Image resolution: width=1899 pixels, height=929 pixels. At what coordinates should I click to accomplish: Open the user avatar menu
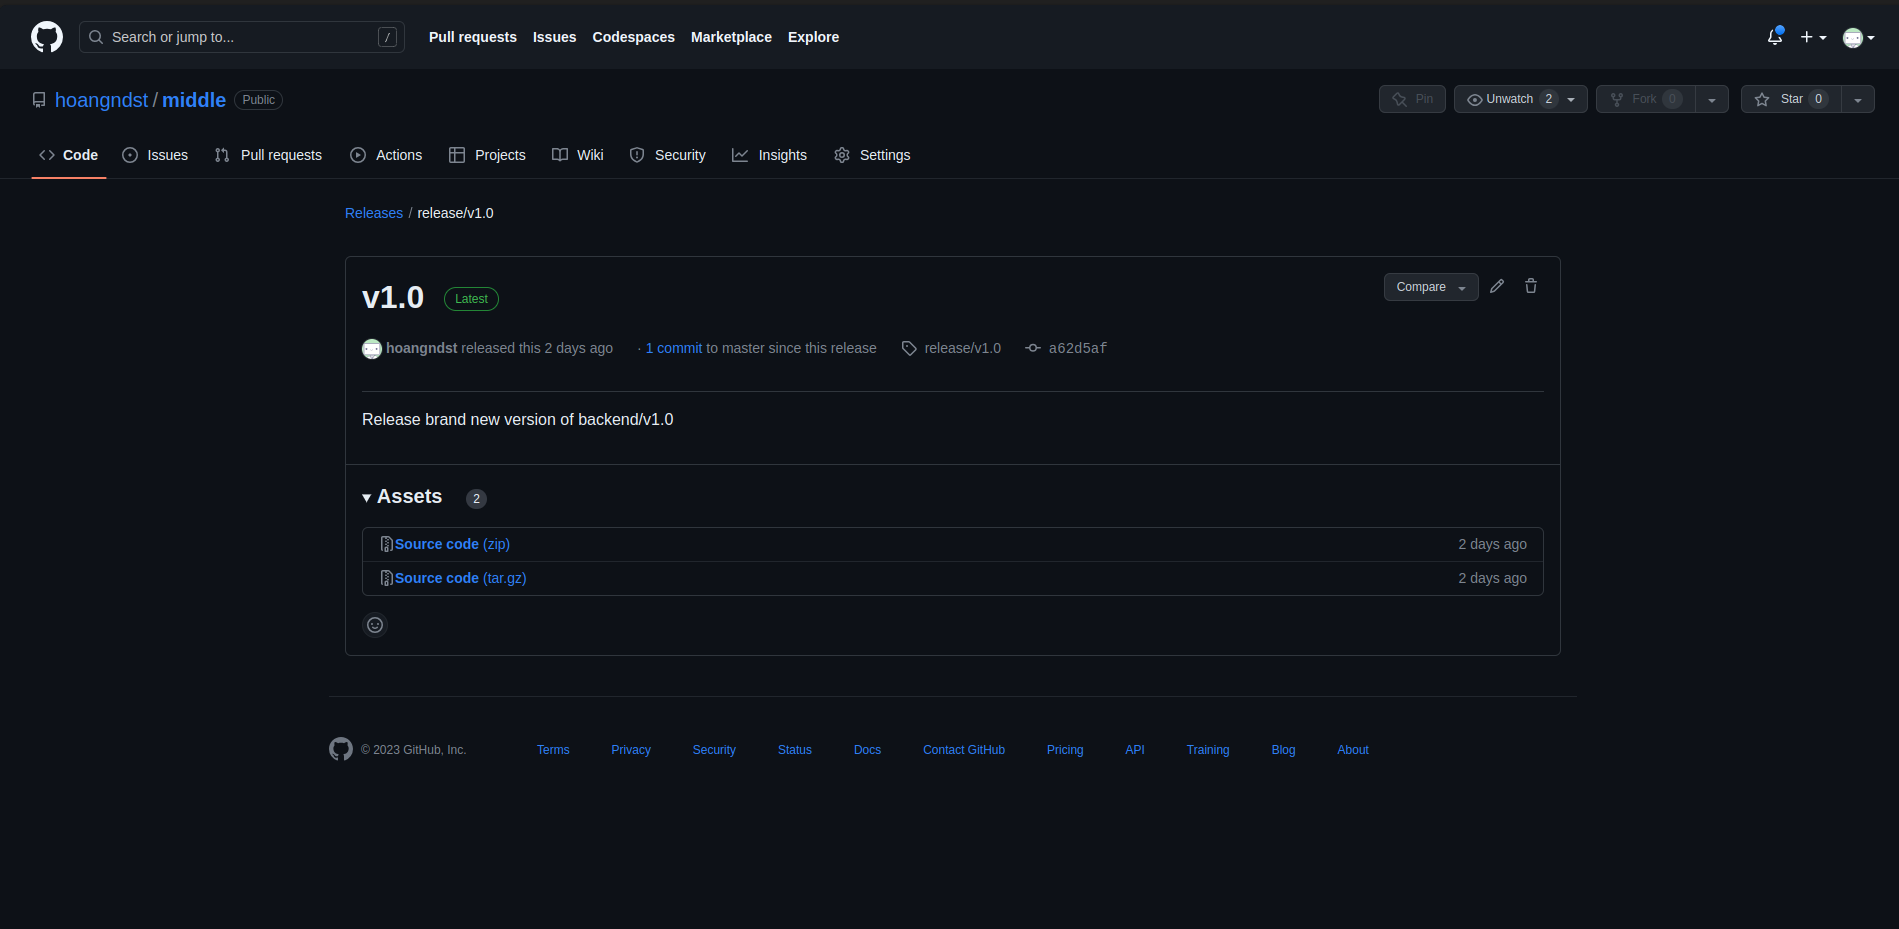[x=1858, y=37]
